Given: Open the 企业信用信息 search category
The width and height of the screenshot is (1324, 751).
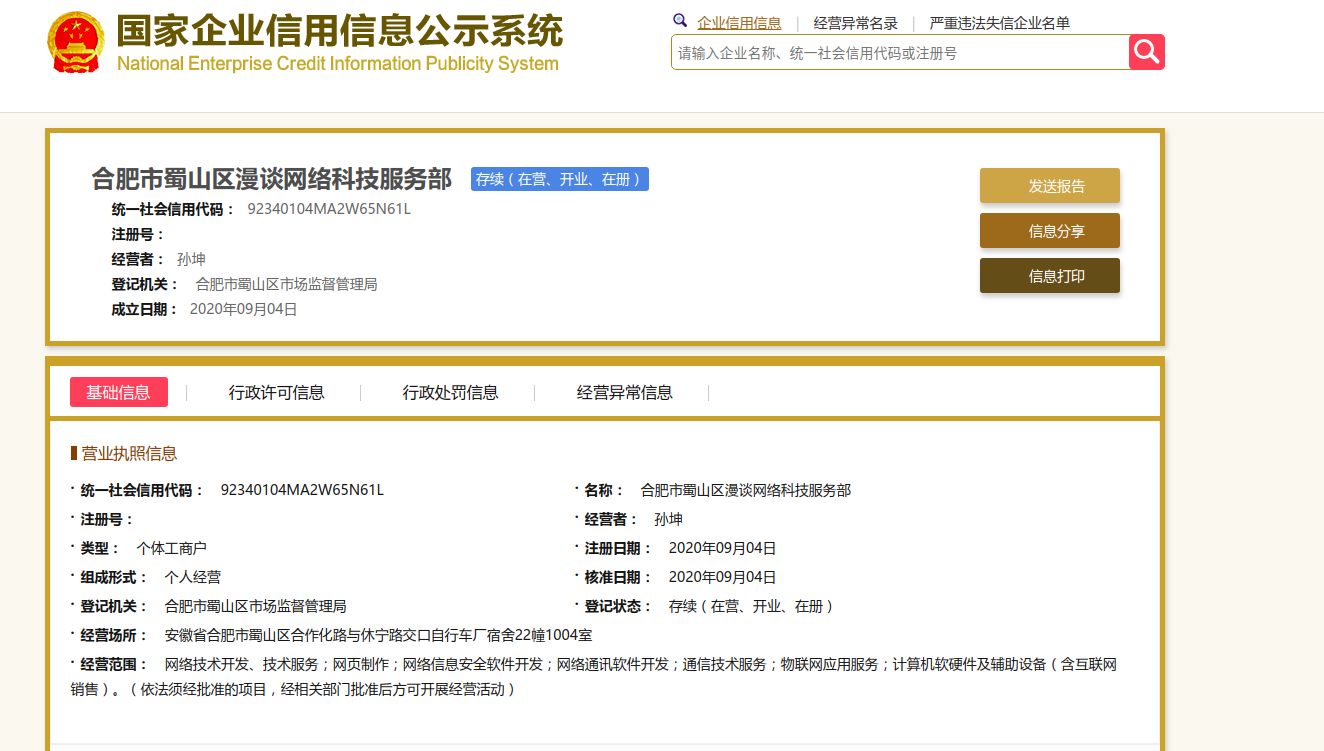Looking at the screenshot, I should [x=739, y=23].
